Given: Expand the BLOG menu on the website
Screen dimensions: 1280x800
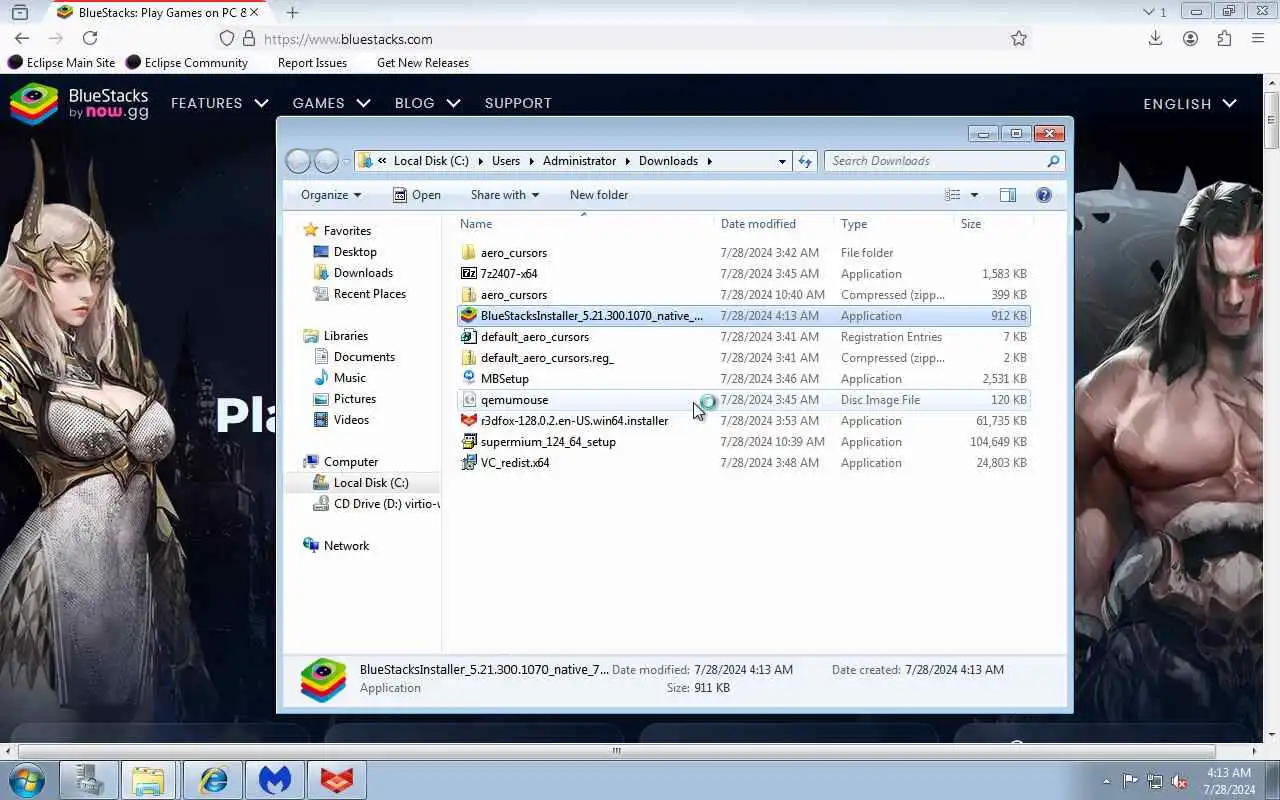Looking at the screenshot, I should click(427, 103).
